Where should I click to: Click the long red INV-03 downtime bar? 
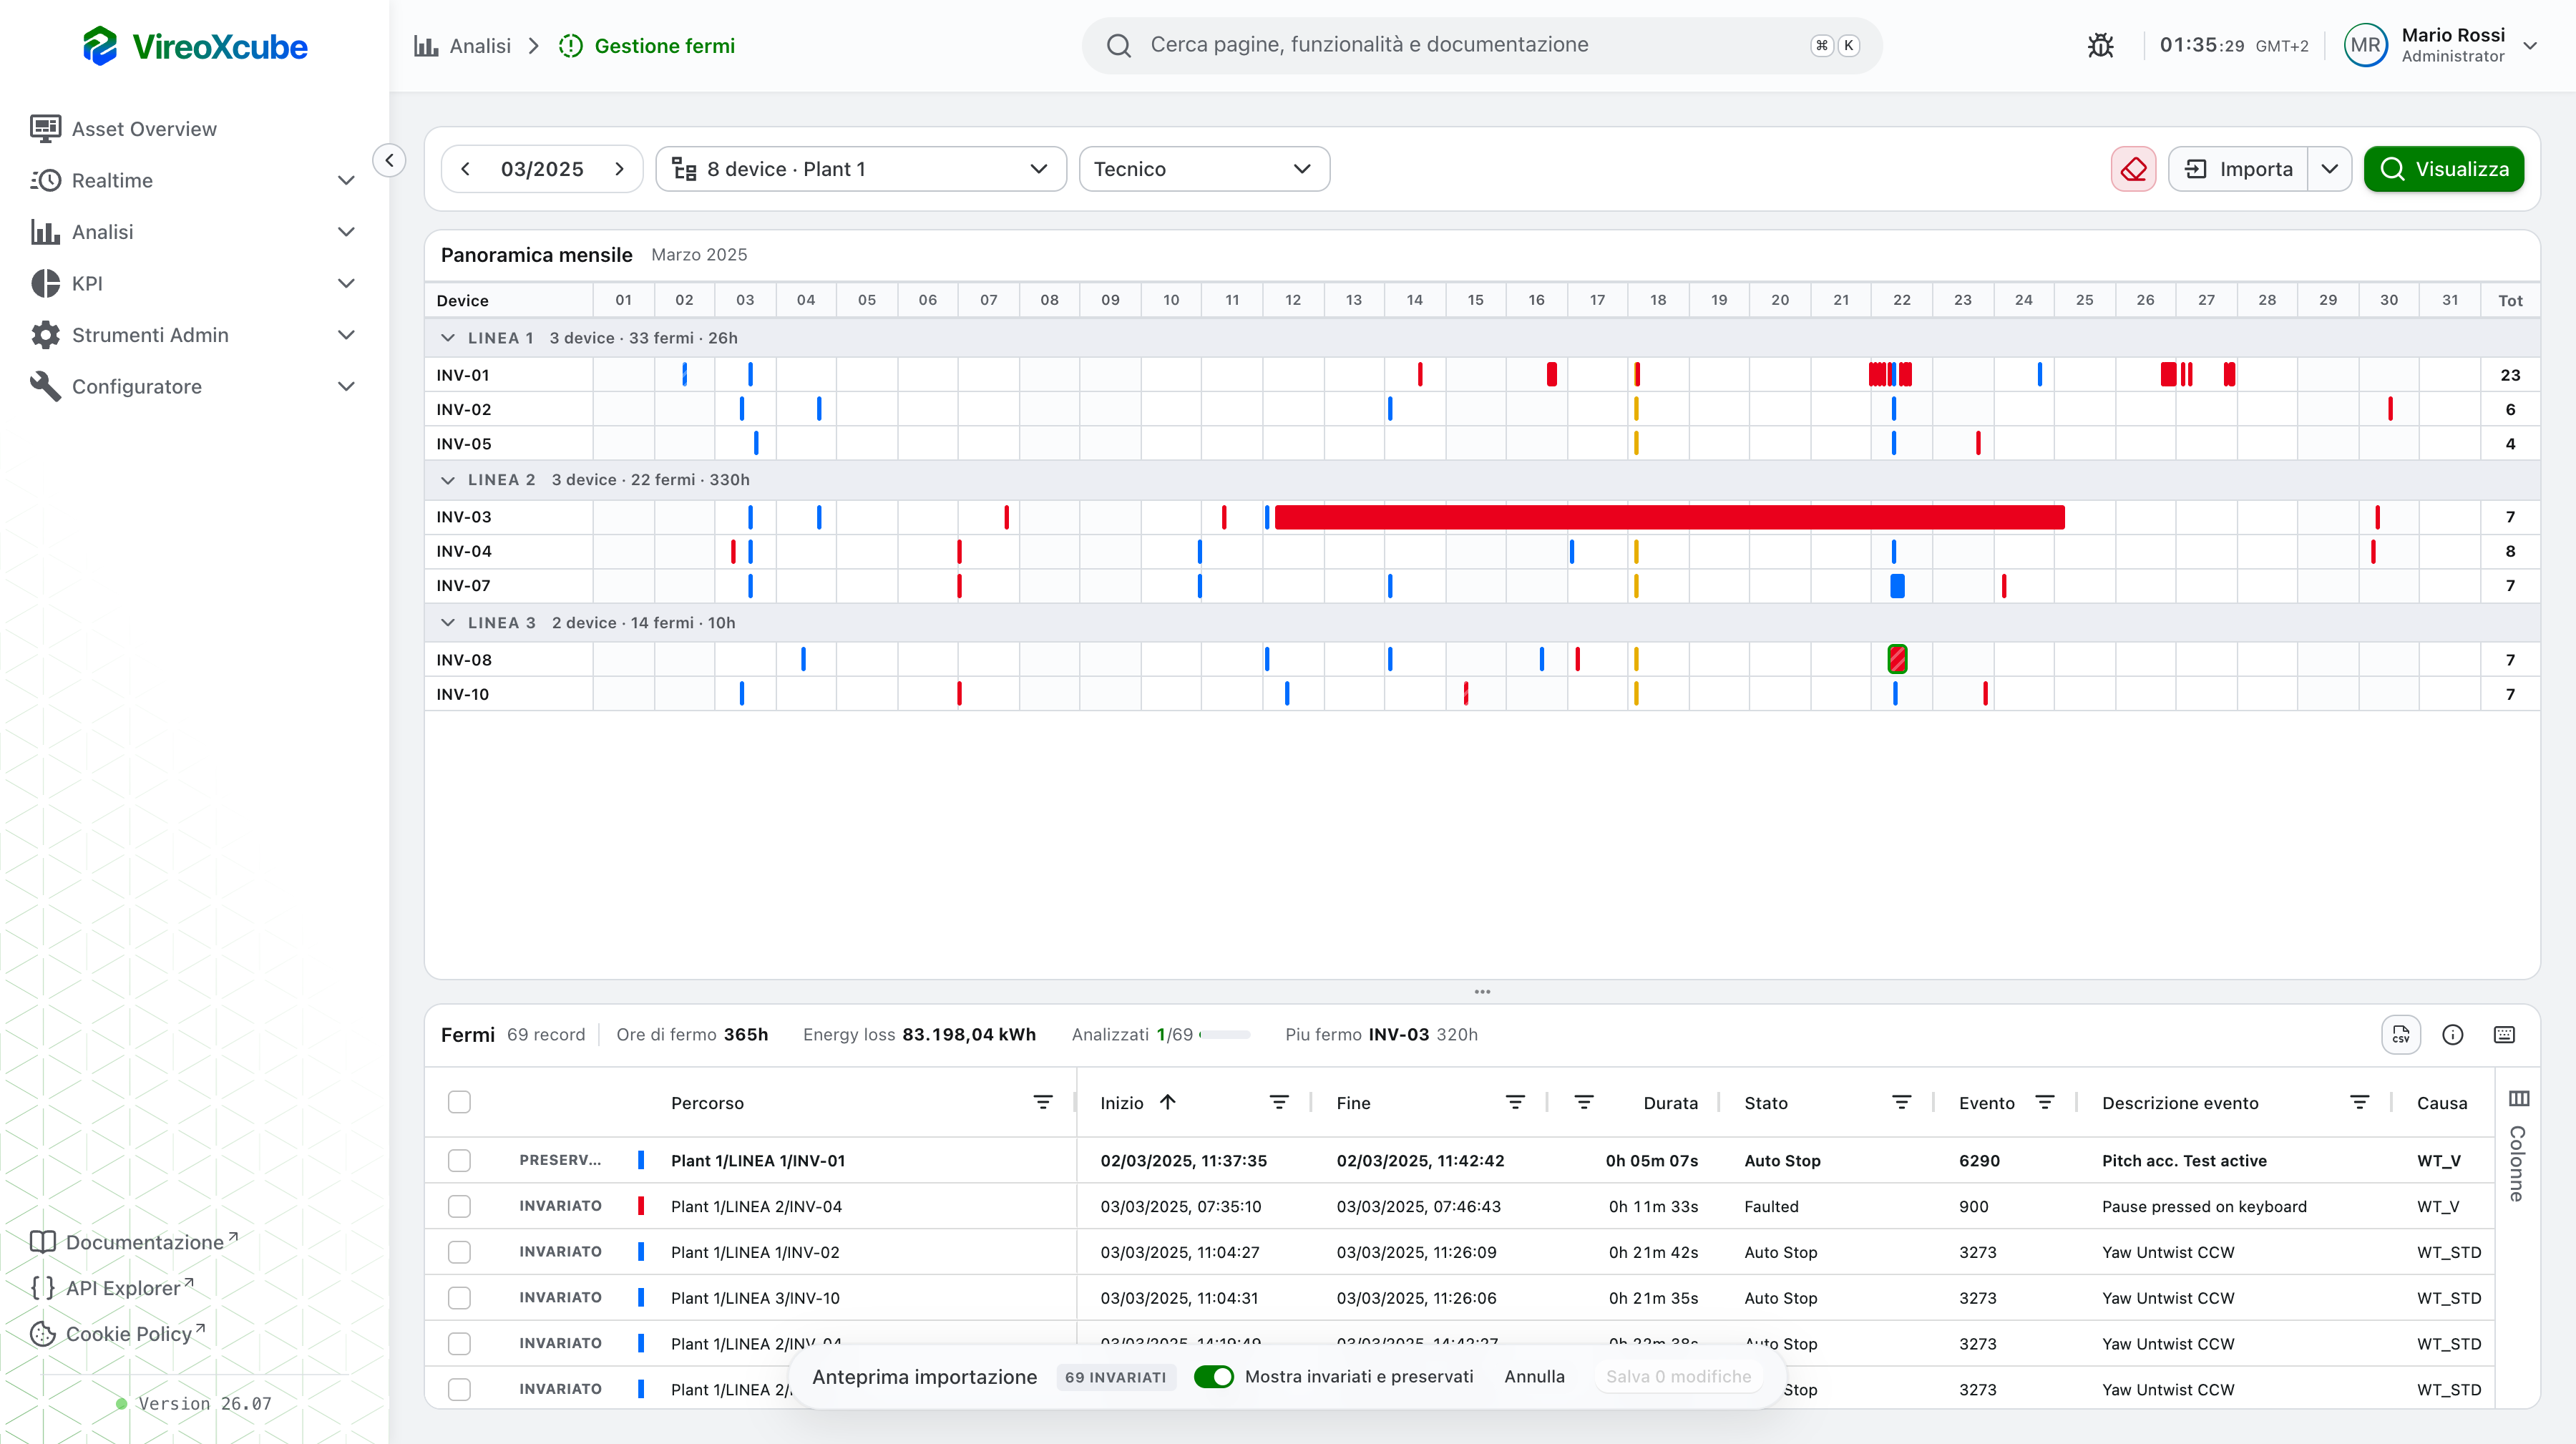[1669, 517]
